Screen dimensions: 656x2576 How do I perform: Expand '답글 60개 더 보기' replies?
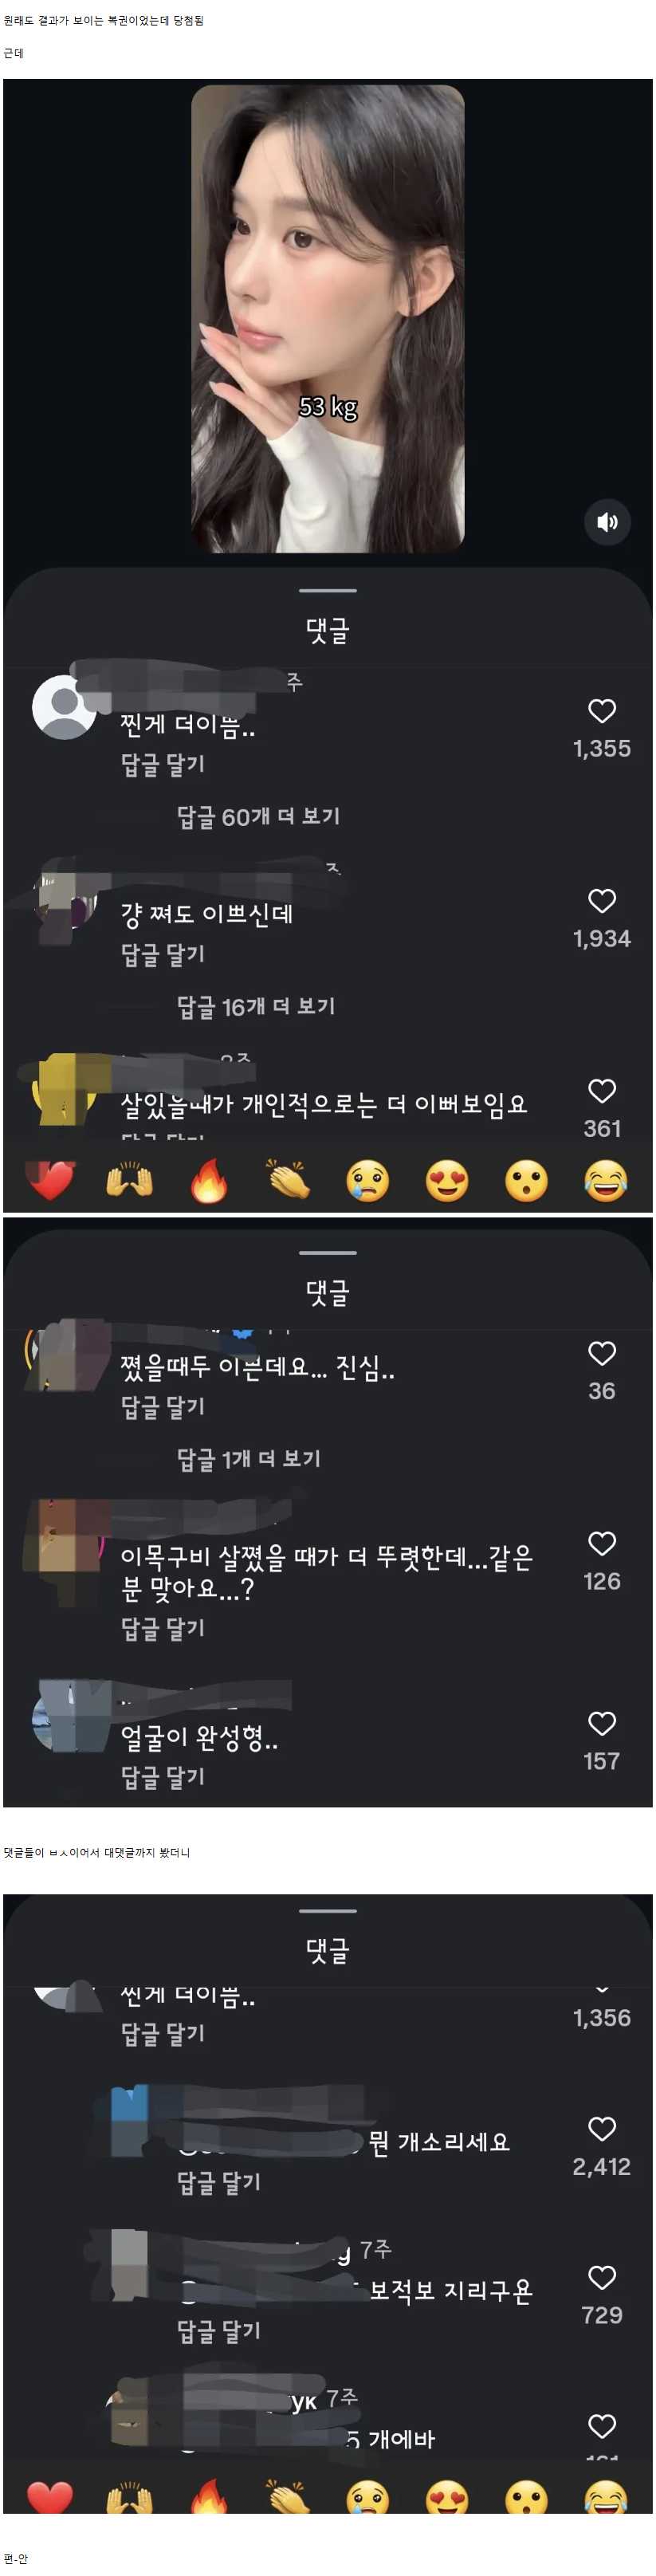coord(258,816)
